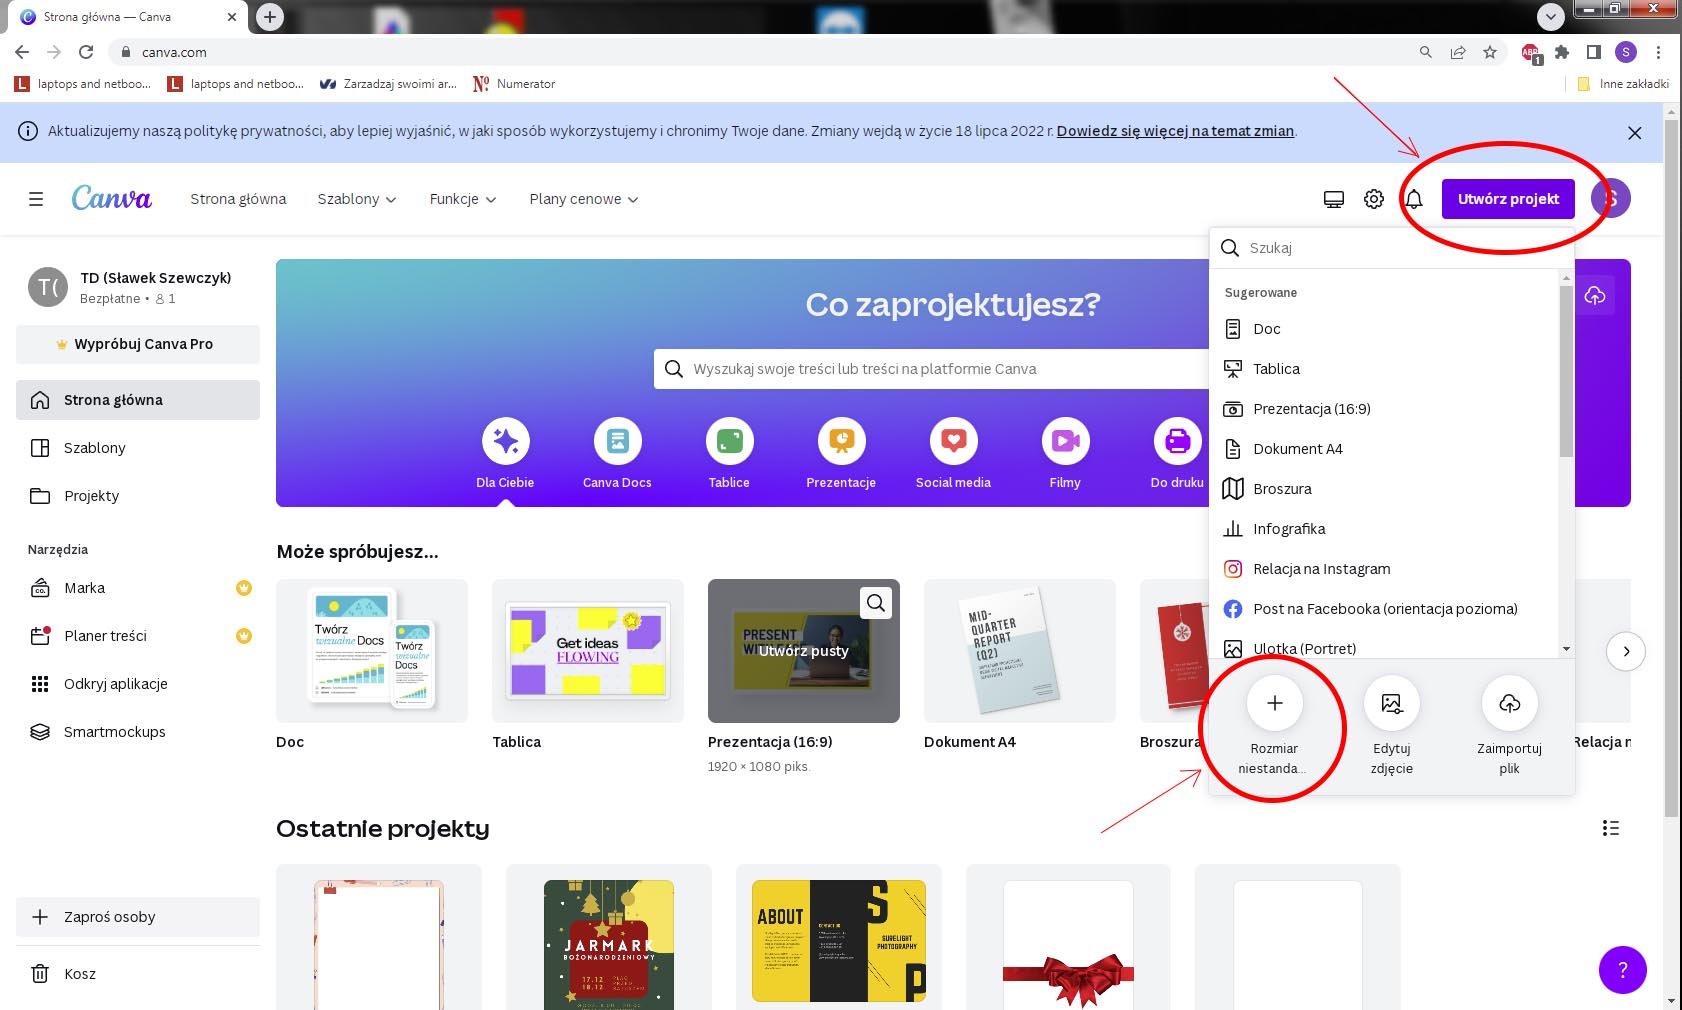Image resolution: width=1682 pixels, height=1010 pixels.
Task: Go to Strona główna in top navigation
Action: pos(238,199)
